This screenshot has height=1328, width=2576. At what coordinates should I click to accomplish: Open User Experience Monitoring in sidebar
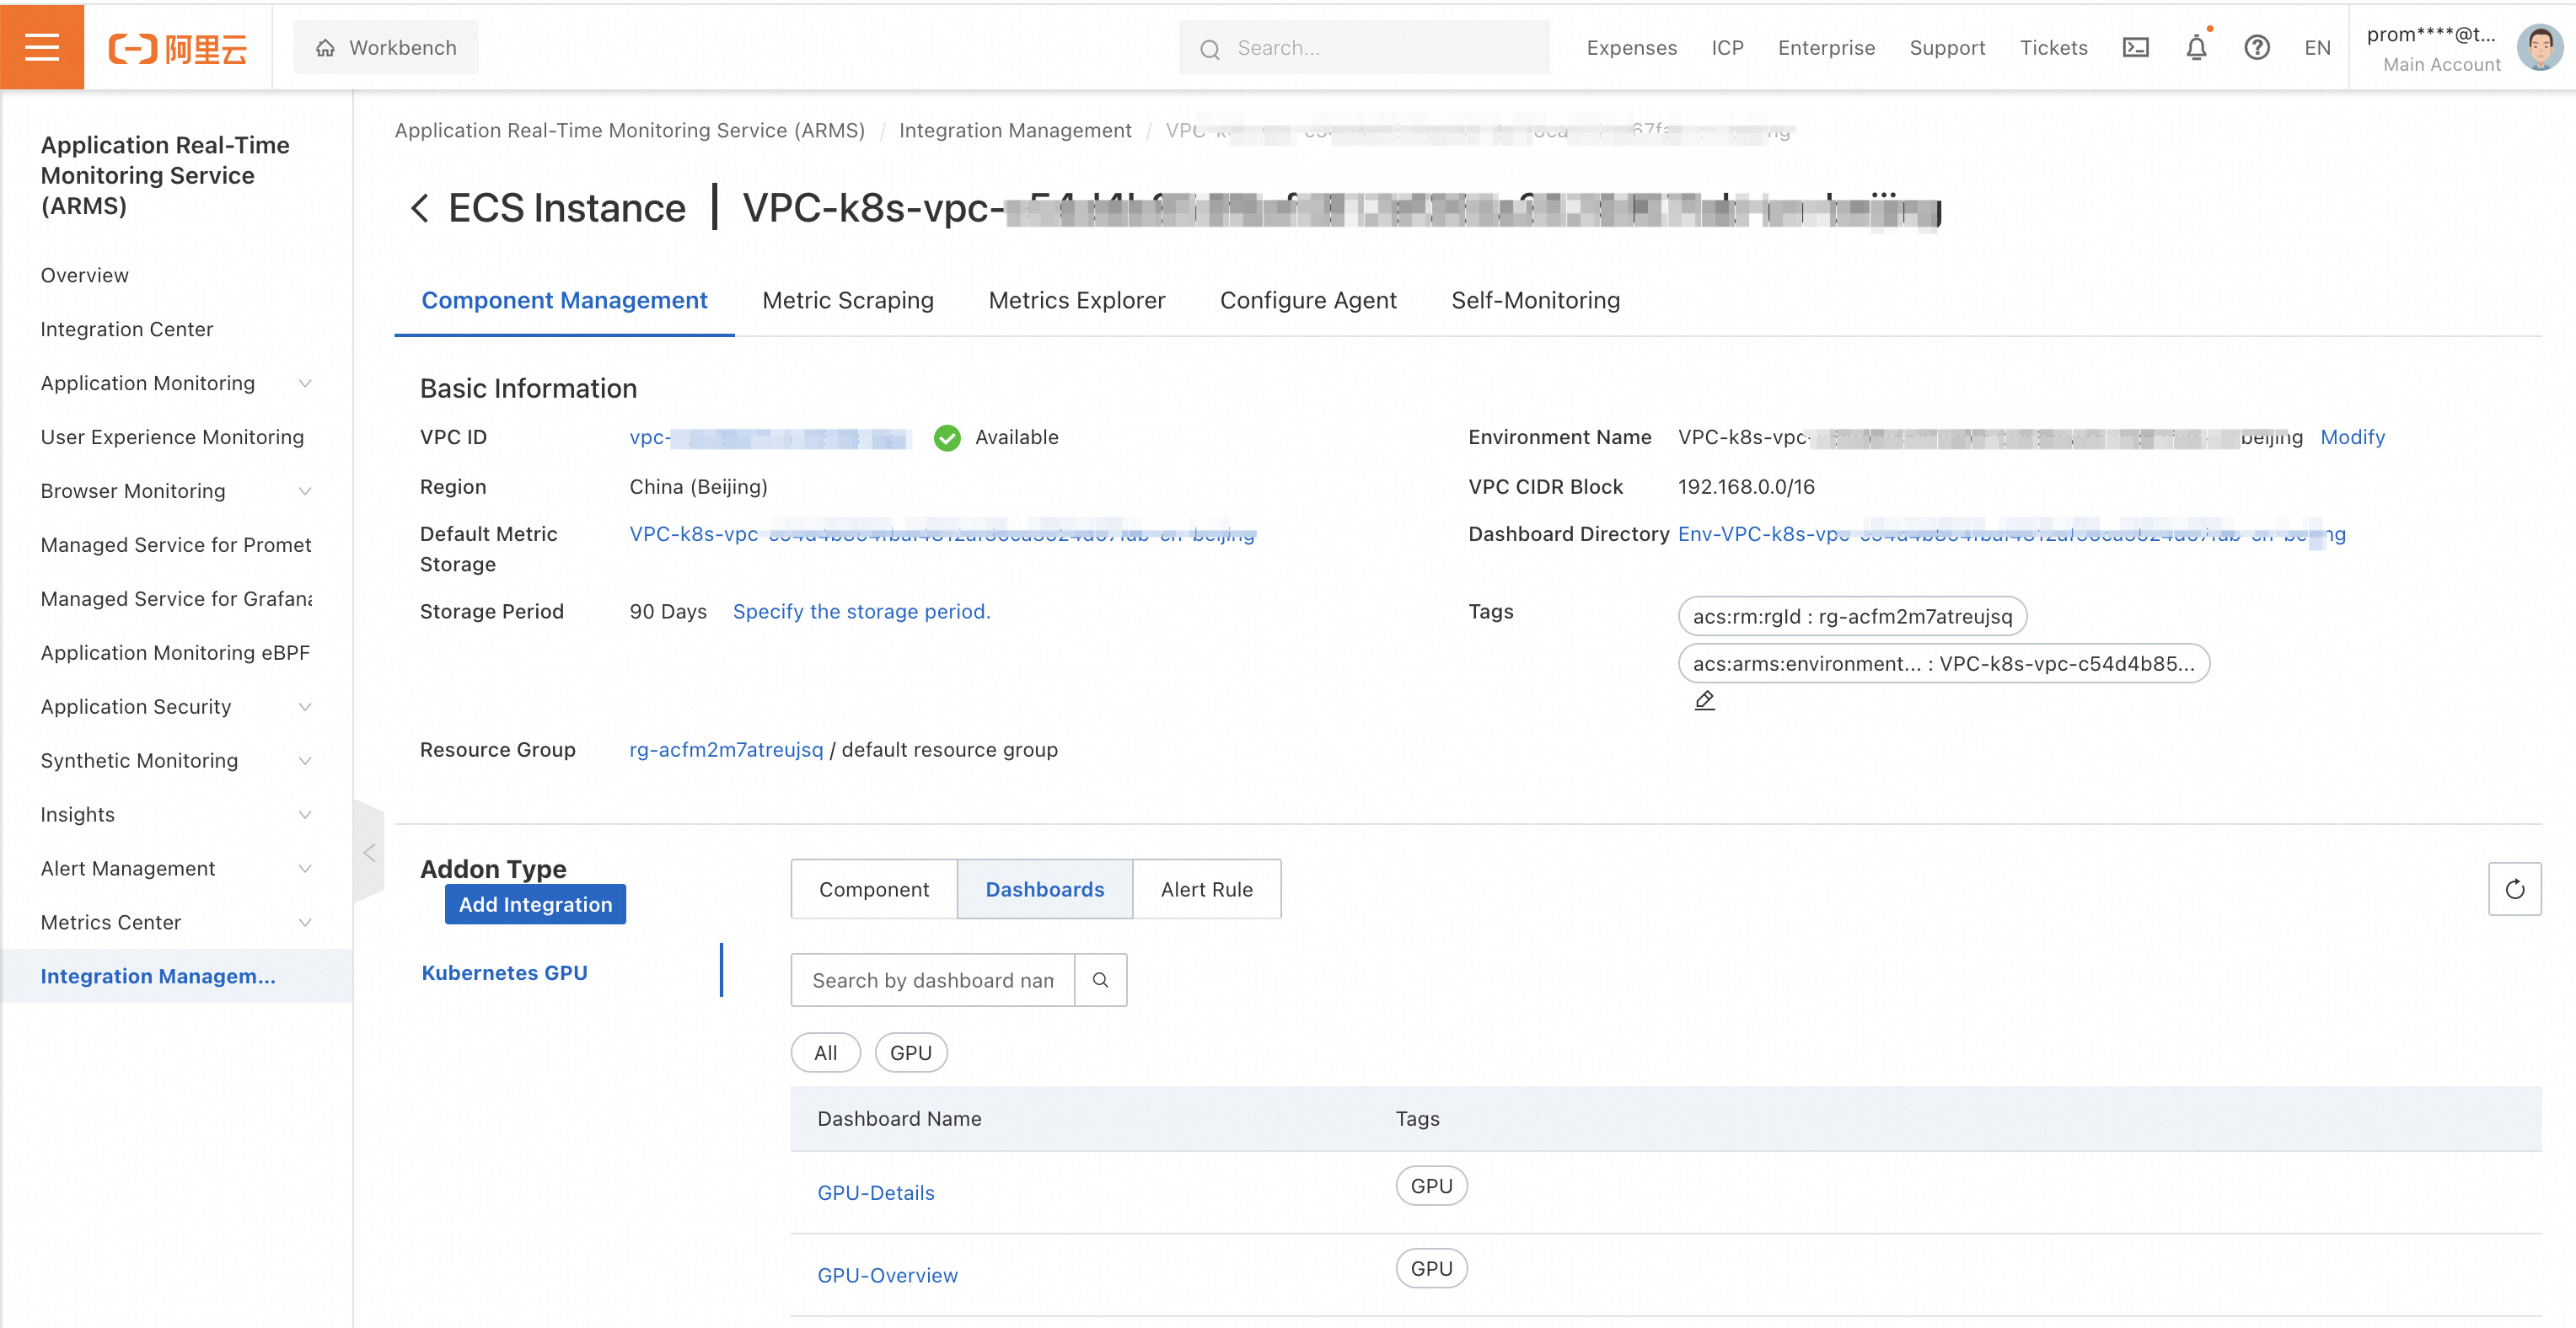[172, 437]
